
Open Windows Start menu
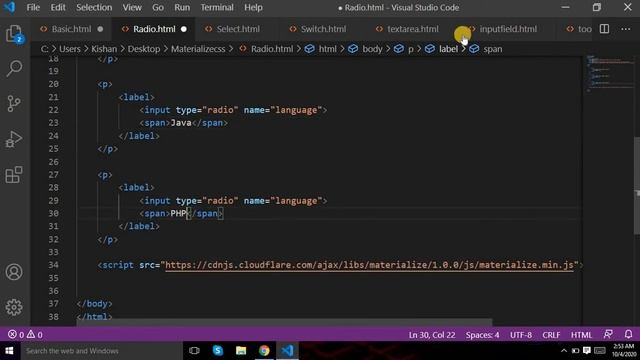click(9, 351)
